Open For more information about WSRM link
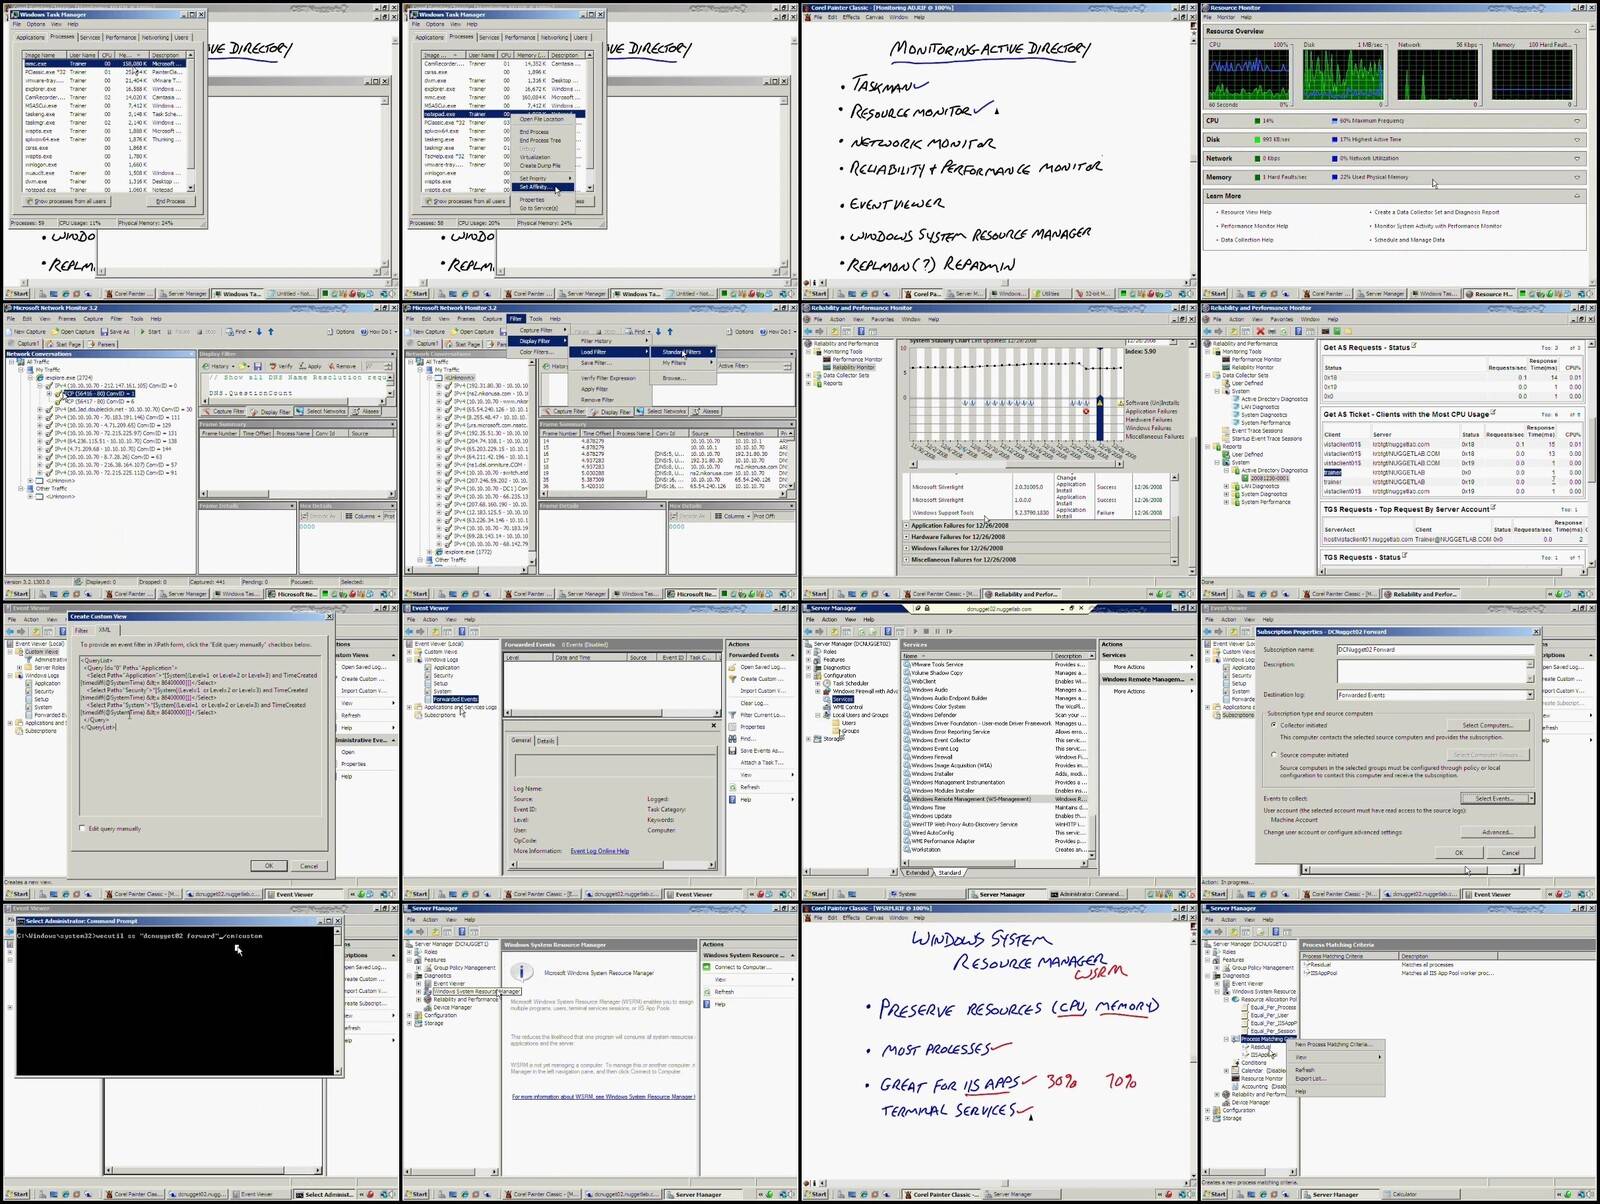This screenshot has height=1204, width=1600. [603, 1097]
